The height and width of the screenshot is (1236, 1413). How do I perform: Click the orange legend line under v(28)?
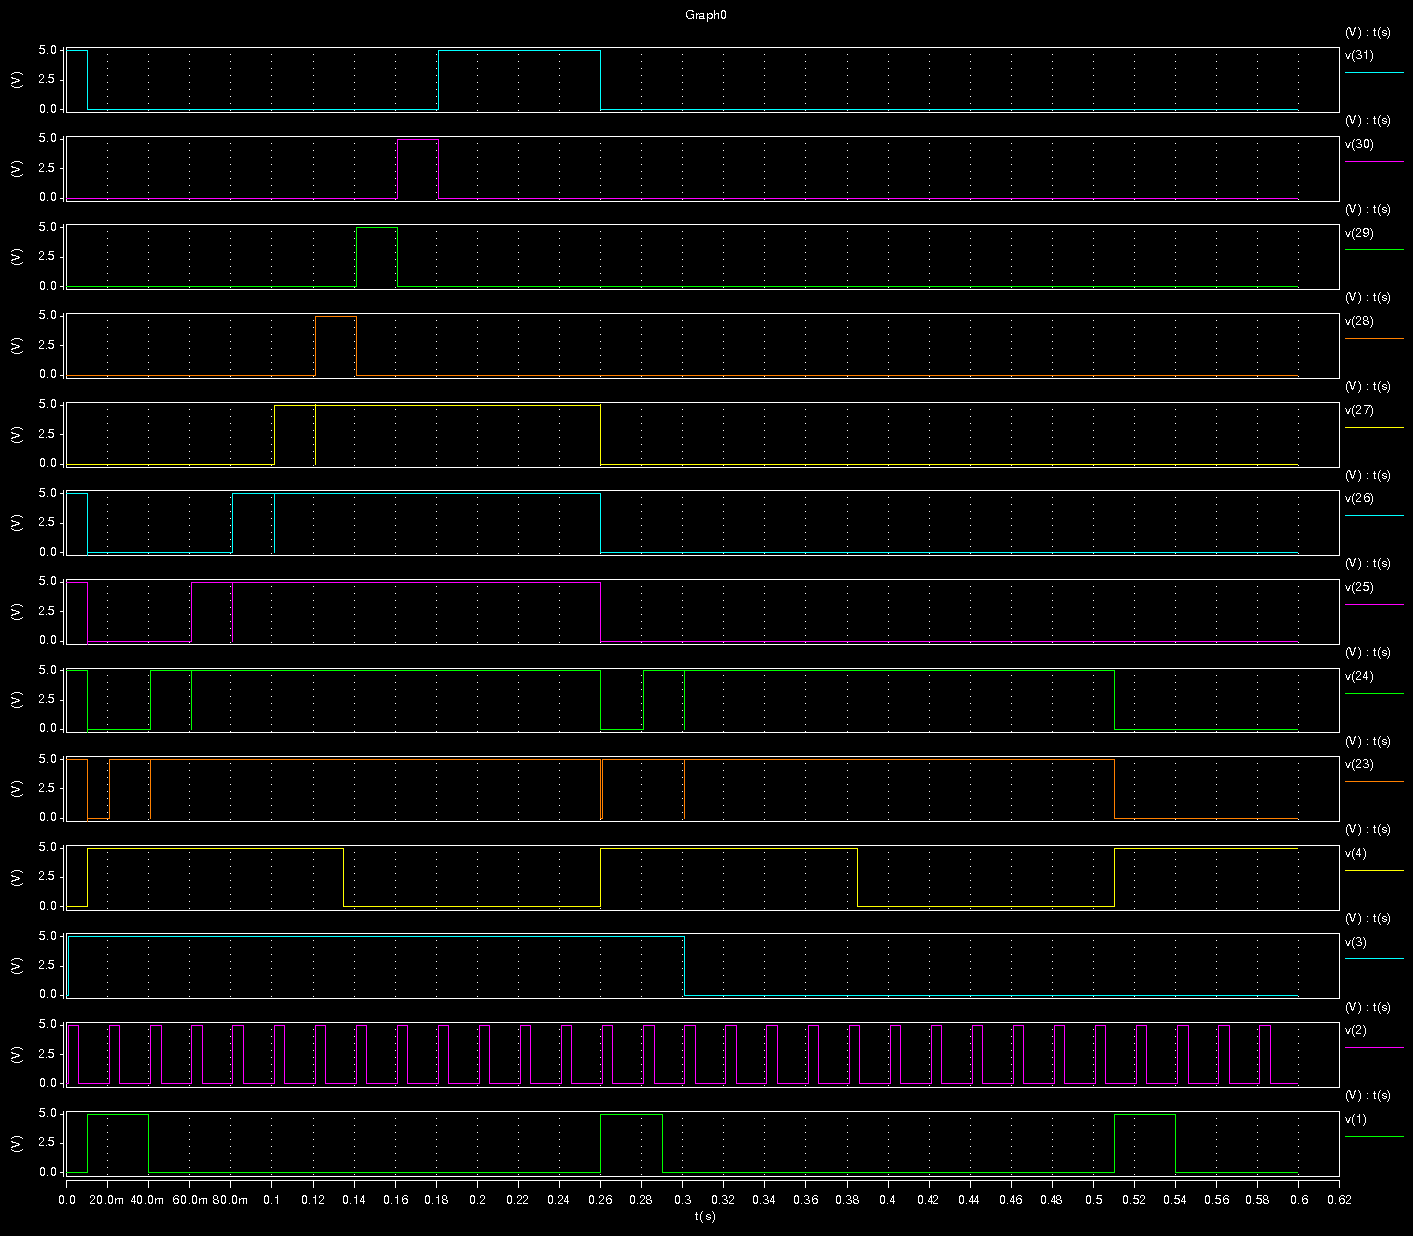(x=1374, y=339)
